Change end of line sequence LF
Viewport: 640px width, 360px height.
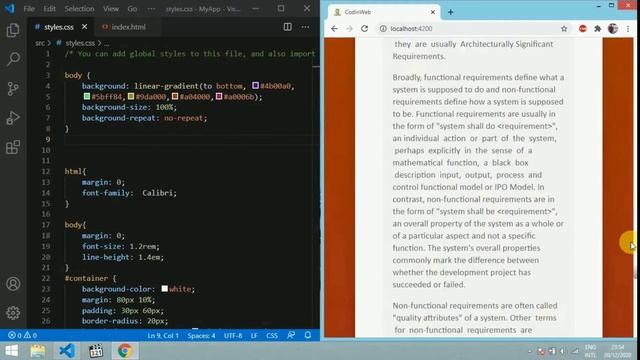point(254,336)
